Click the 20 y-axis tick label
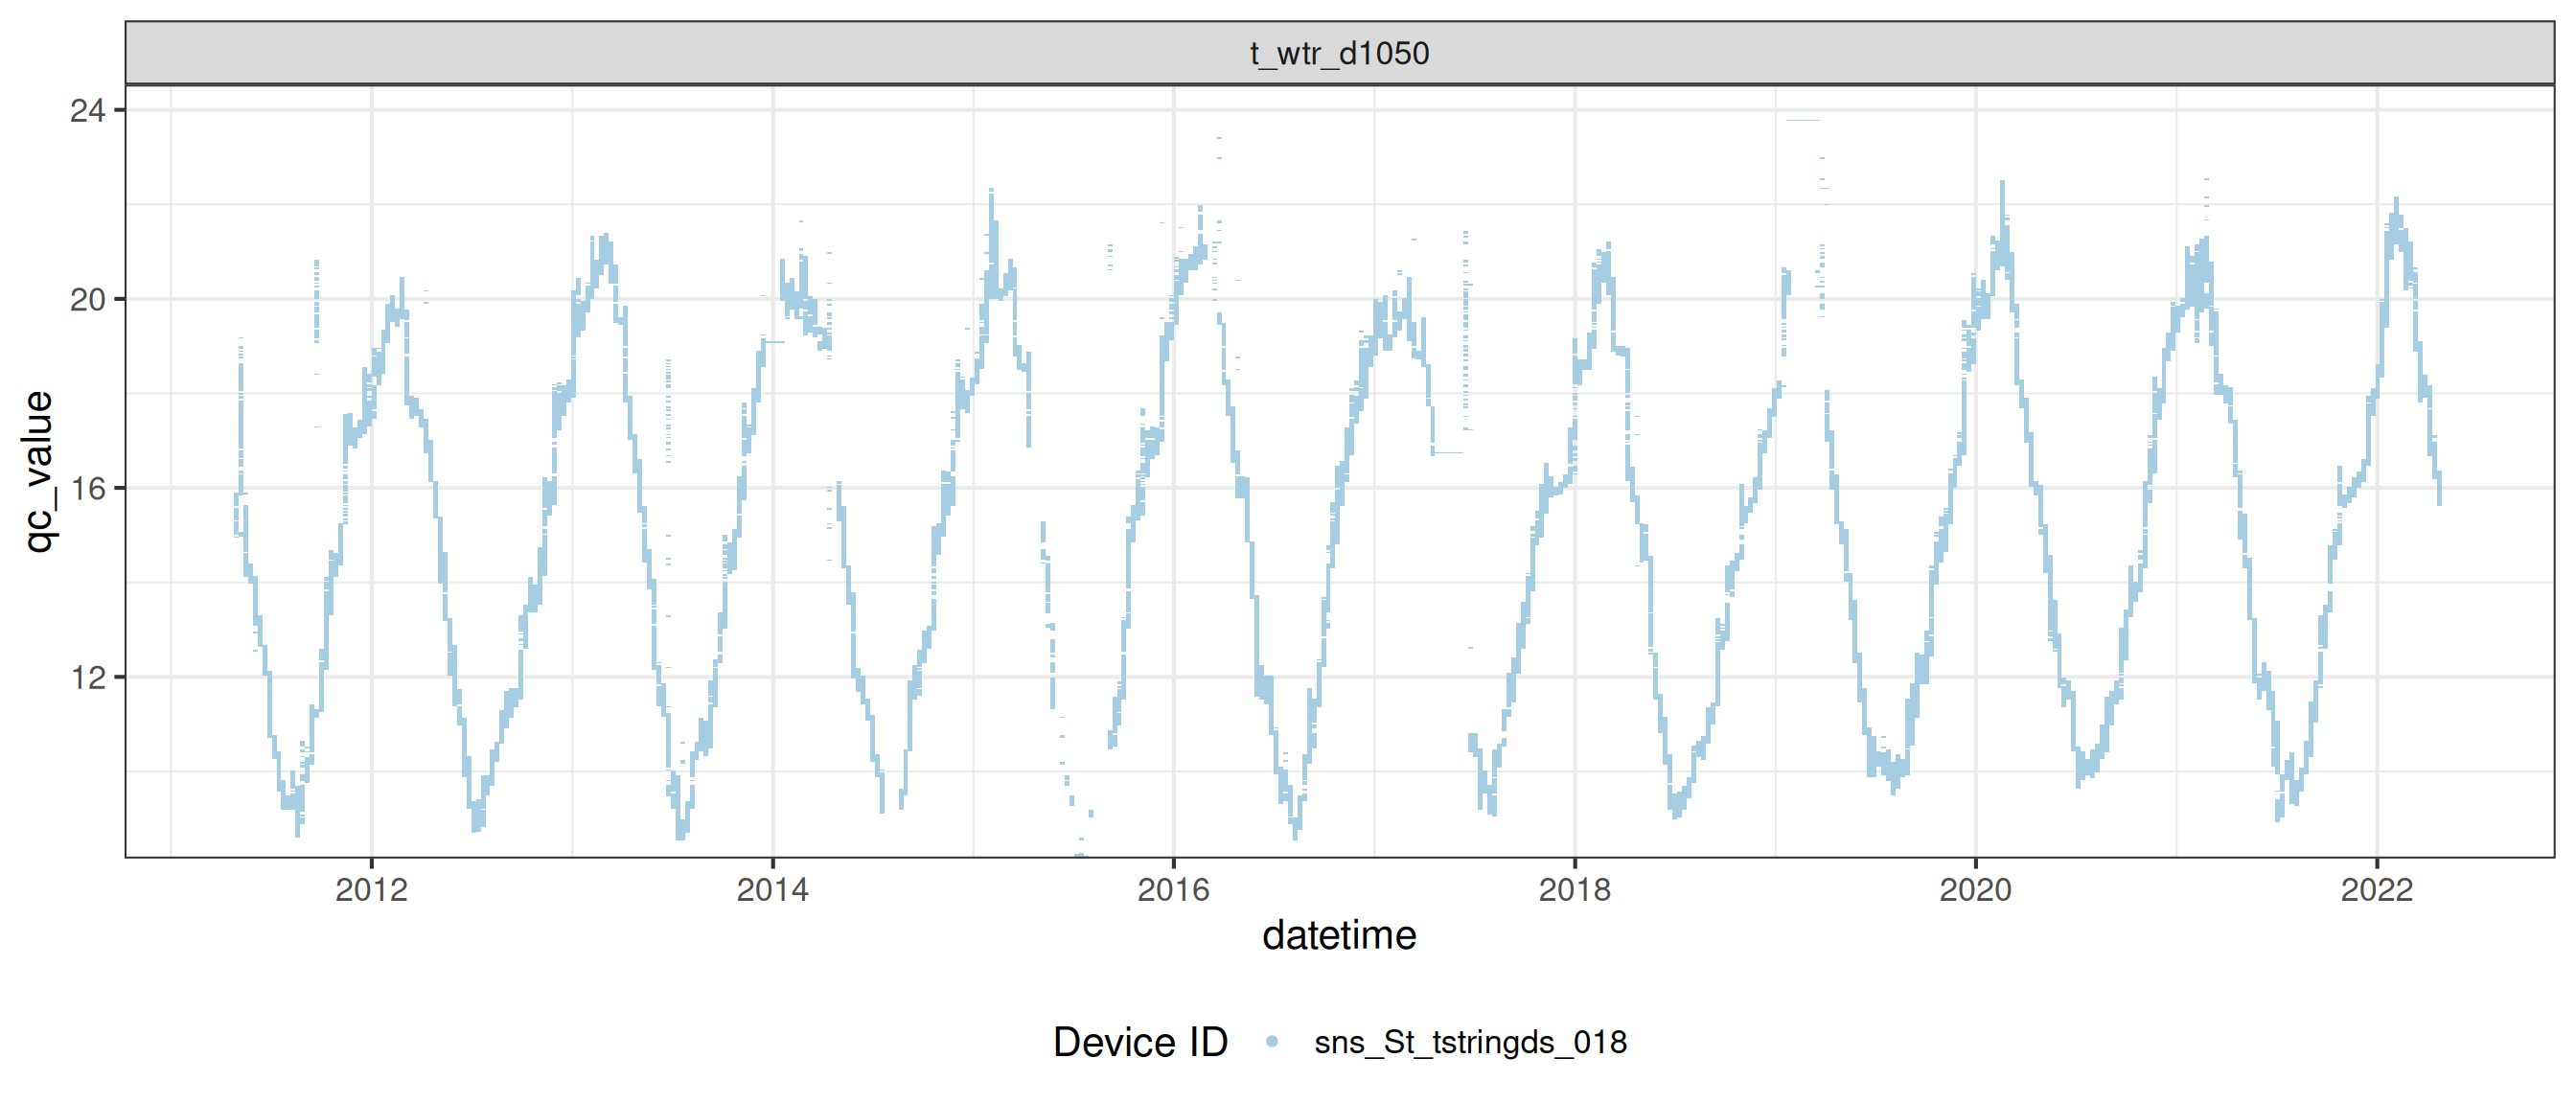This screenshot has height=1104, width=2576. [88, 299]
